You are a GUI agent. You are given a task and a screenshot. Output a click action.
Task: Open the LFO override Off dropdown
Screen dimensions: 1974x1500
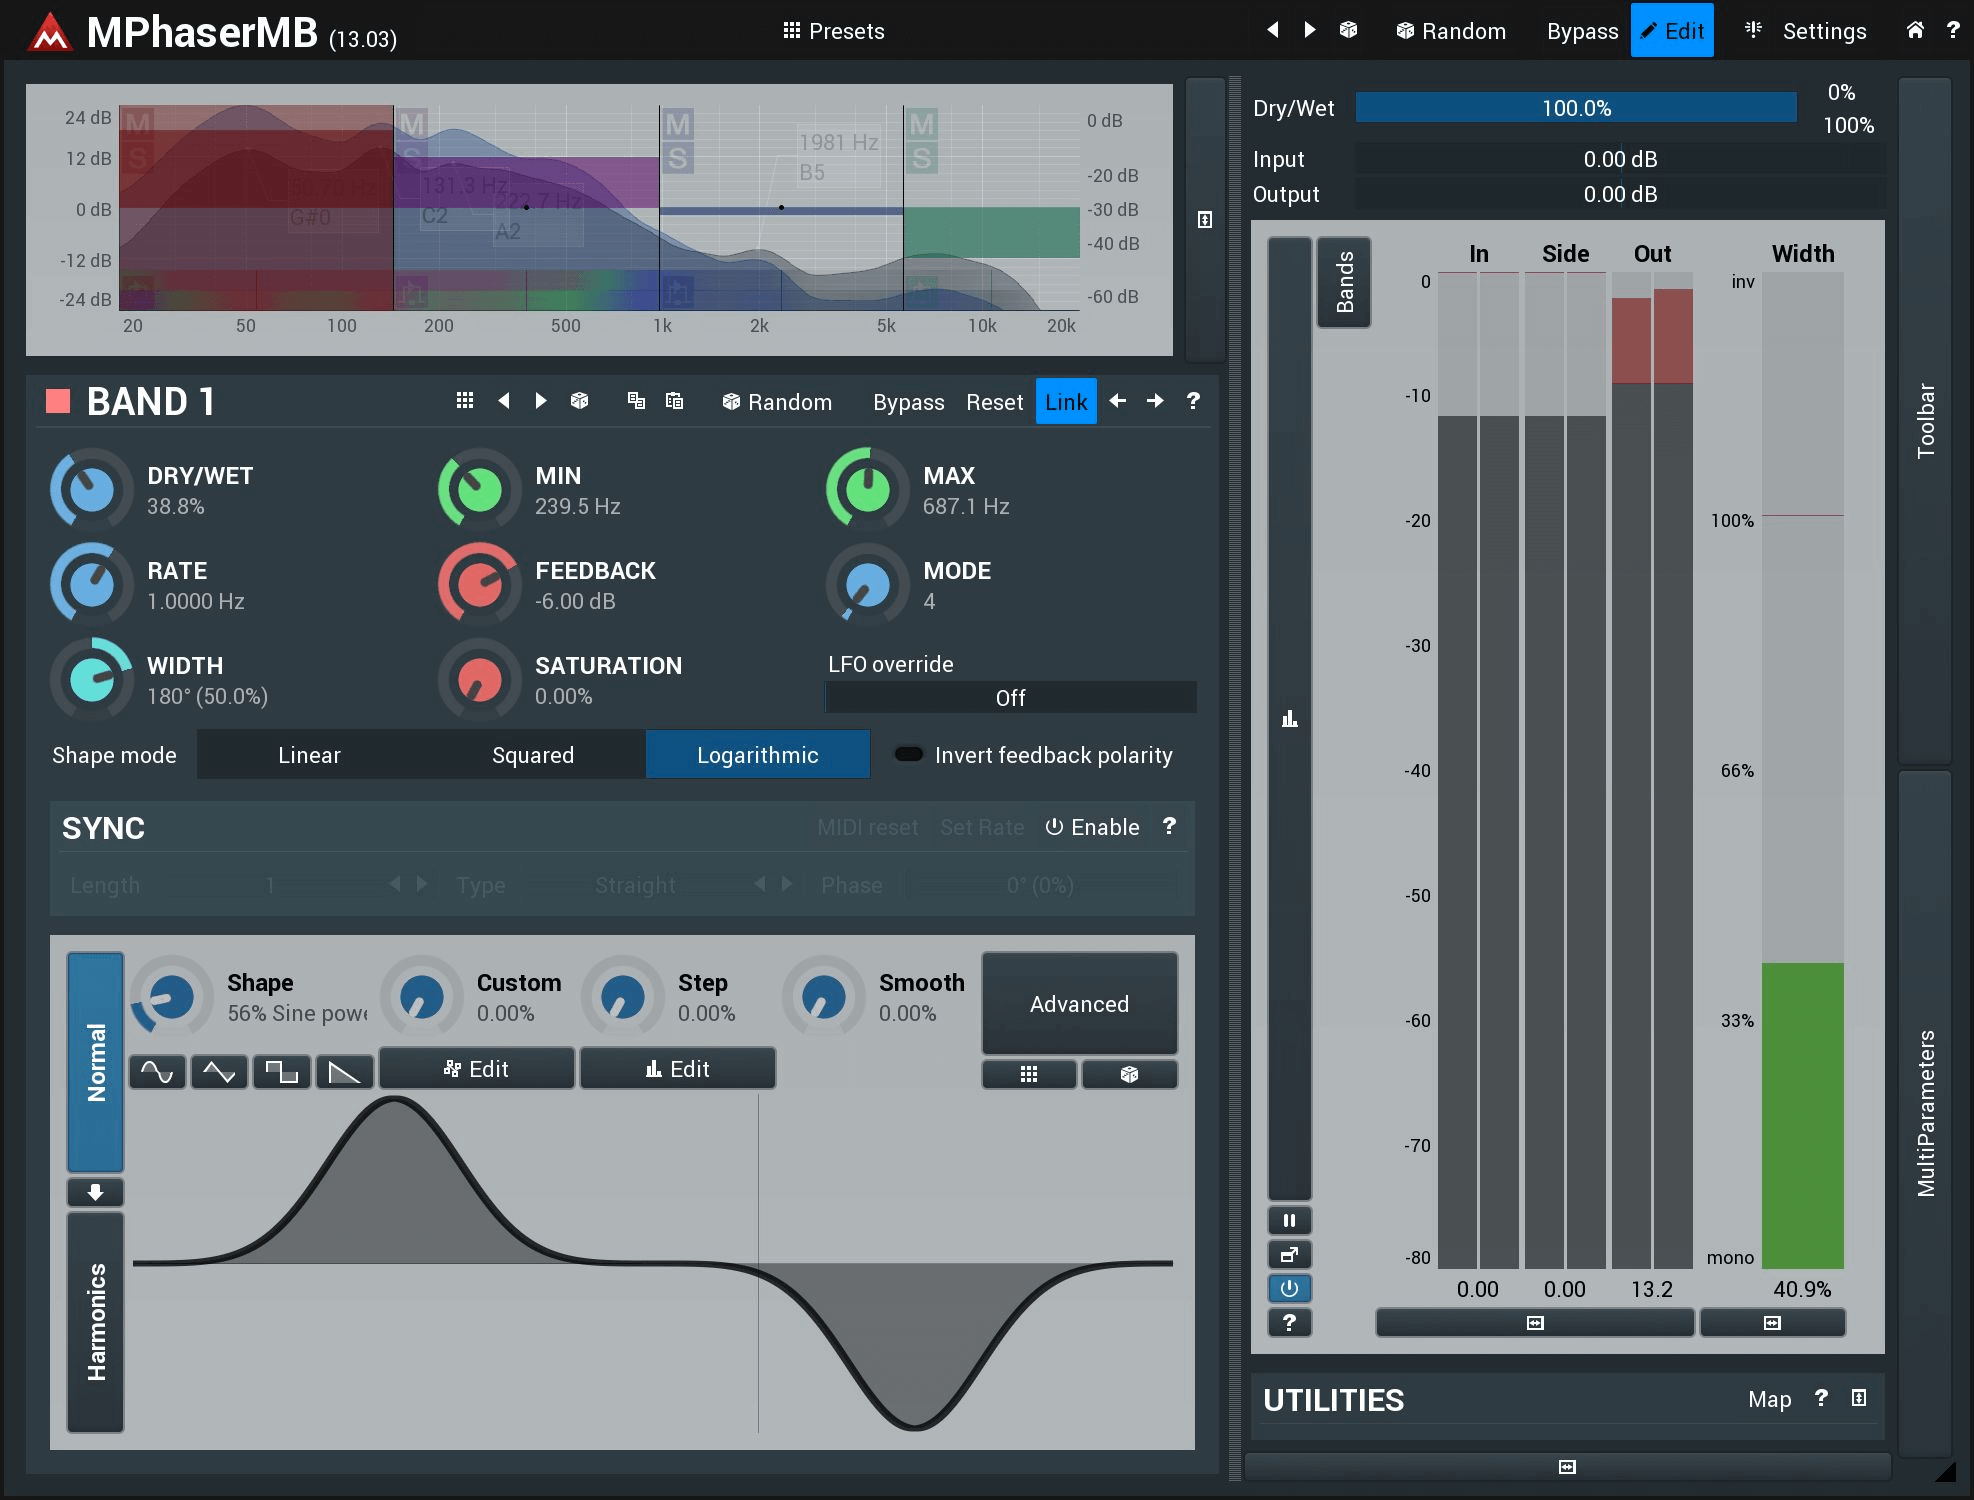tap(1010, 698)
